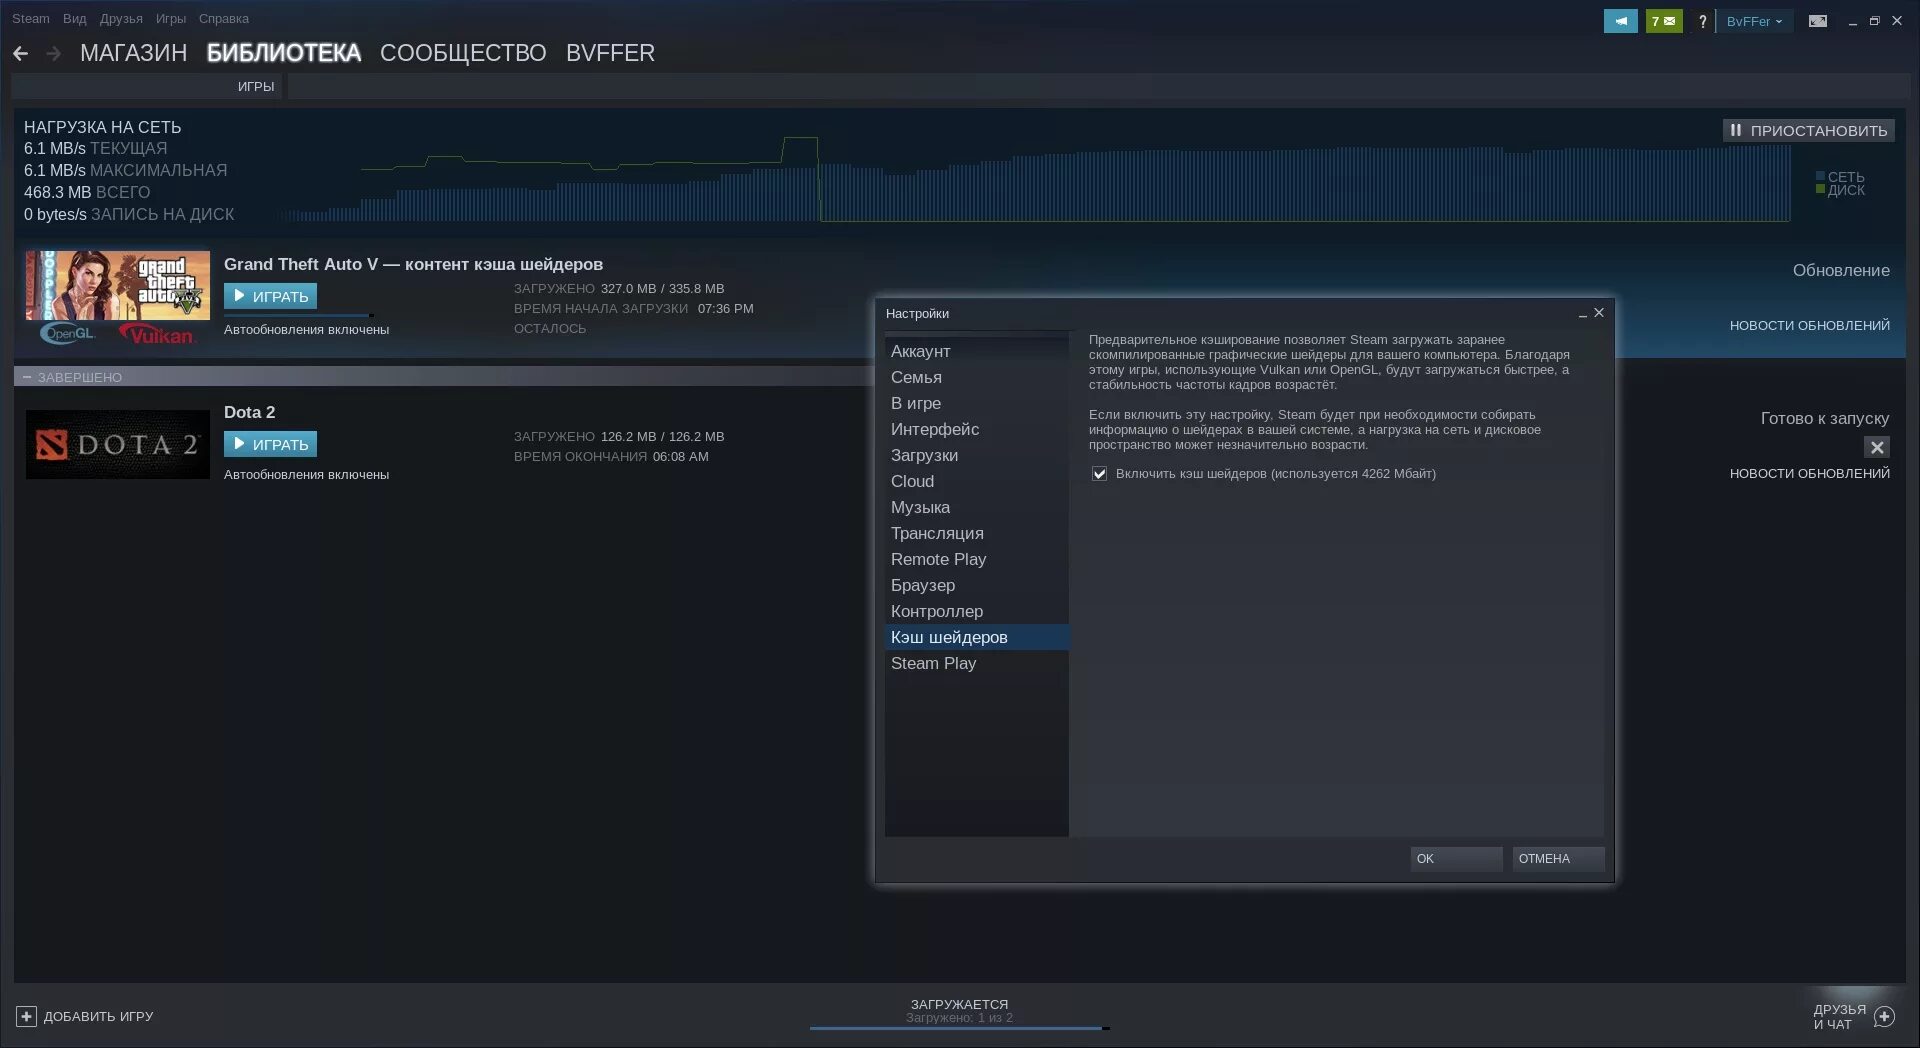Screen dimensions: 1920x1048
Task: Open Браузер settings category
Action: point(977,585)
